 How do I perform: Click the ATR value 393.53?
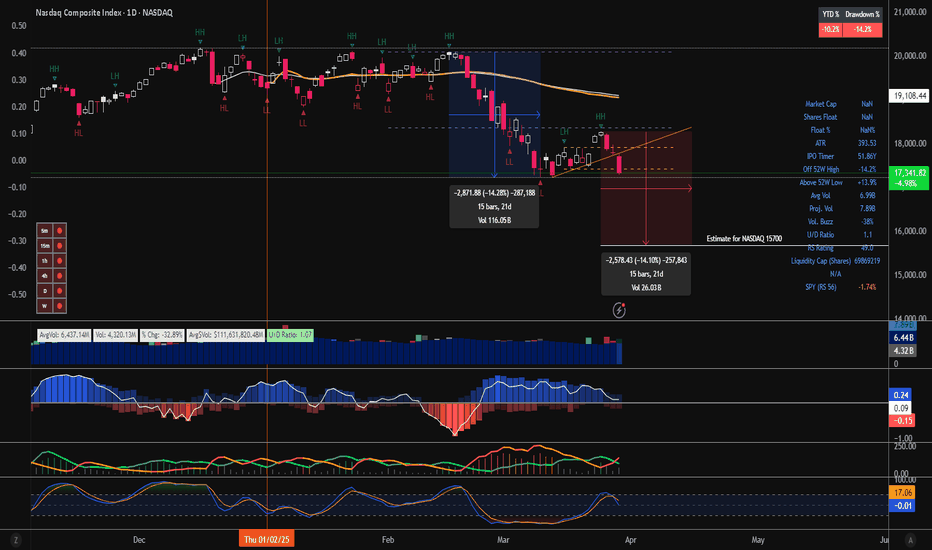point(867,143)
